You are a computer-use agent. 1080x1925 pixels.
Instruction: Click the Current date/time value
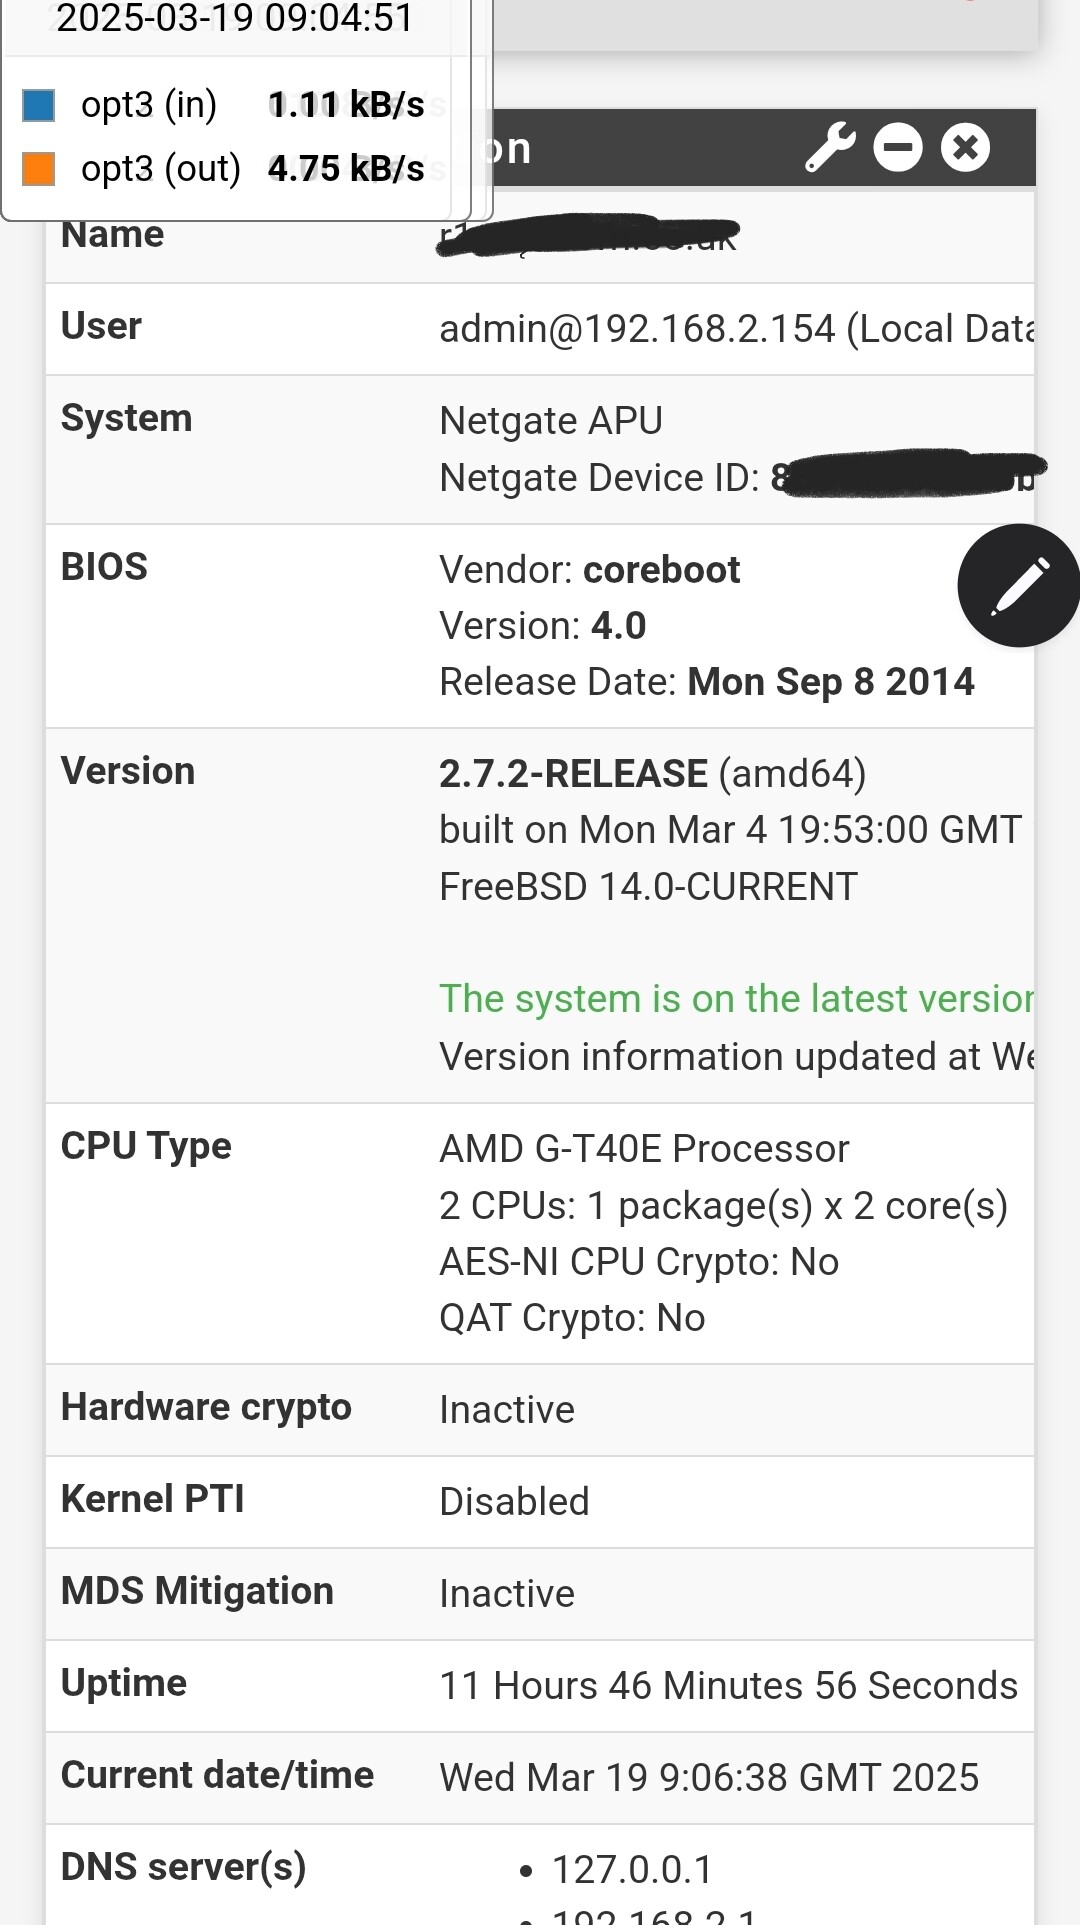click(709, 1778)
